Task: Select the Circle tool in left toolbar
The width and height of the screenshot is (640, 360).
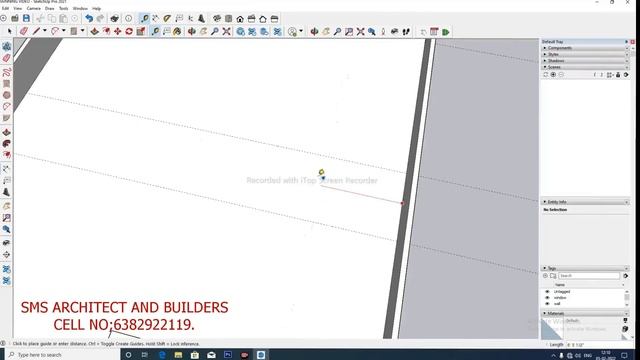Action: point(7,95)
